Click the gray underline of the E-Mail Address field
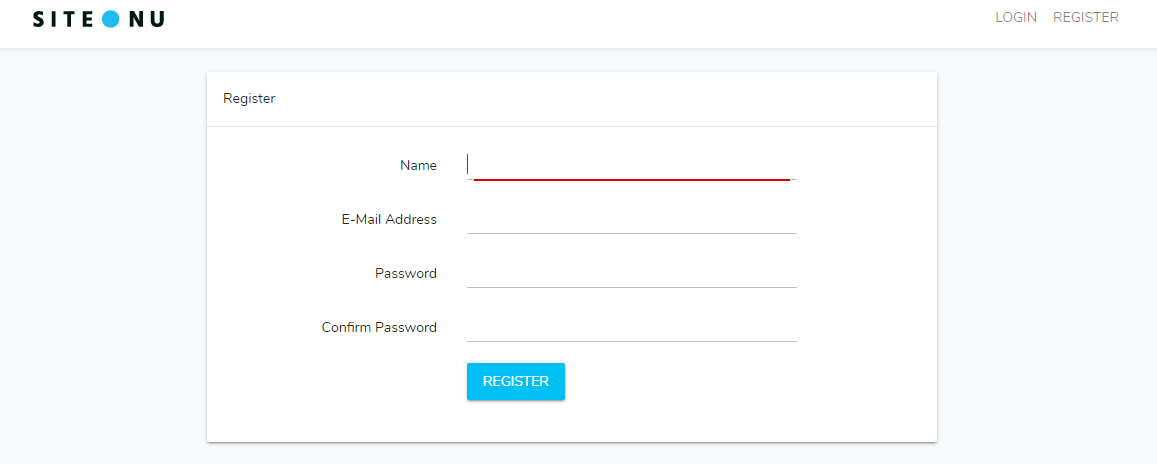Viewport: 1157px width, 464px height. pos(632,233)
